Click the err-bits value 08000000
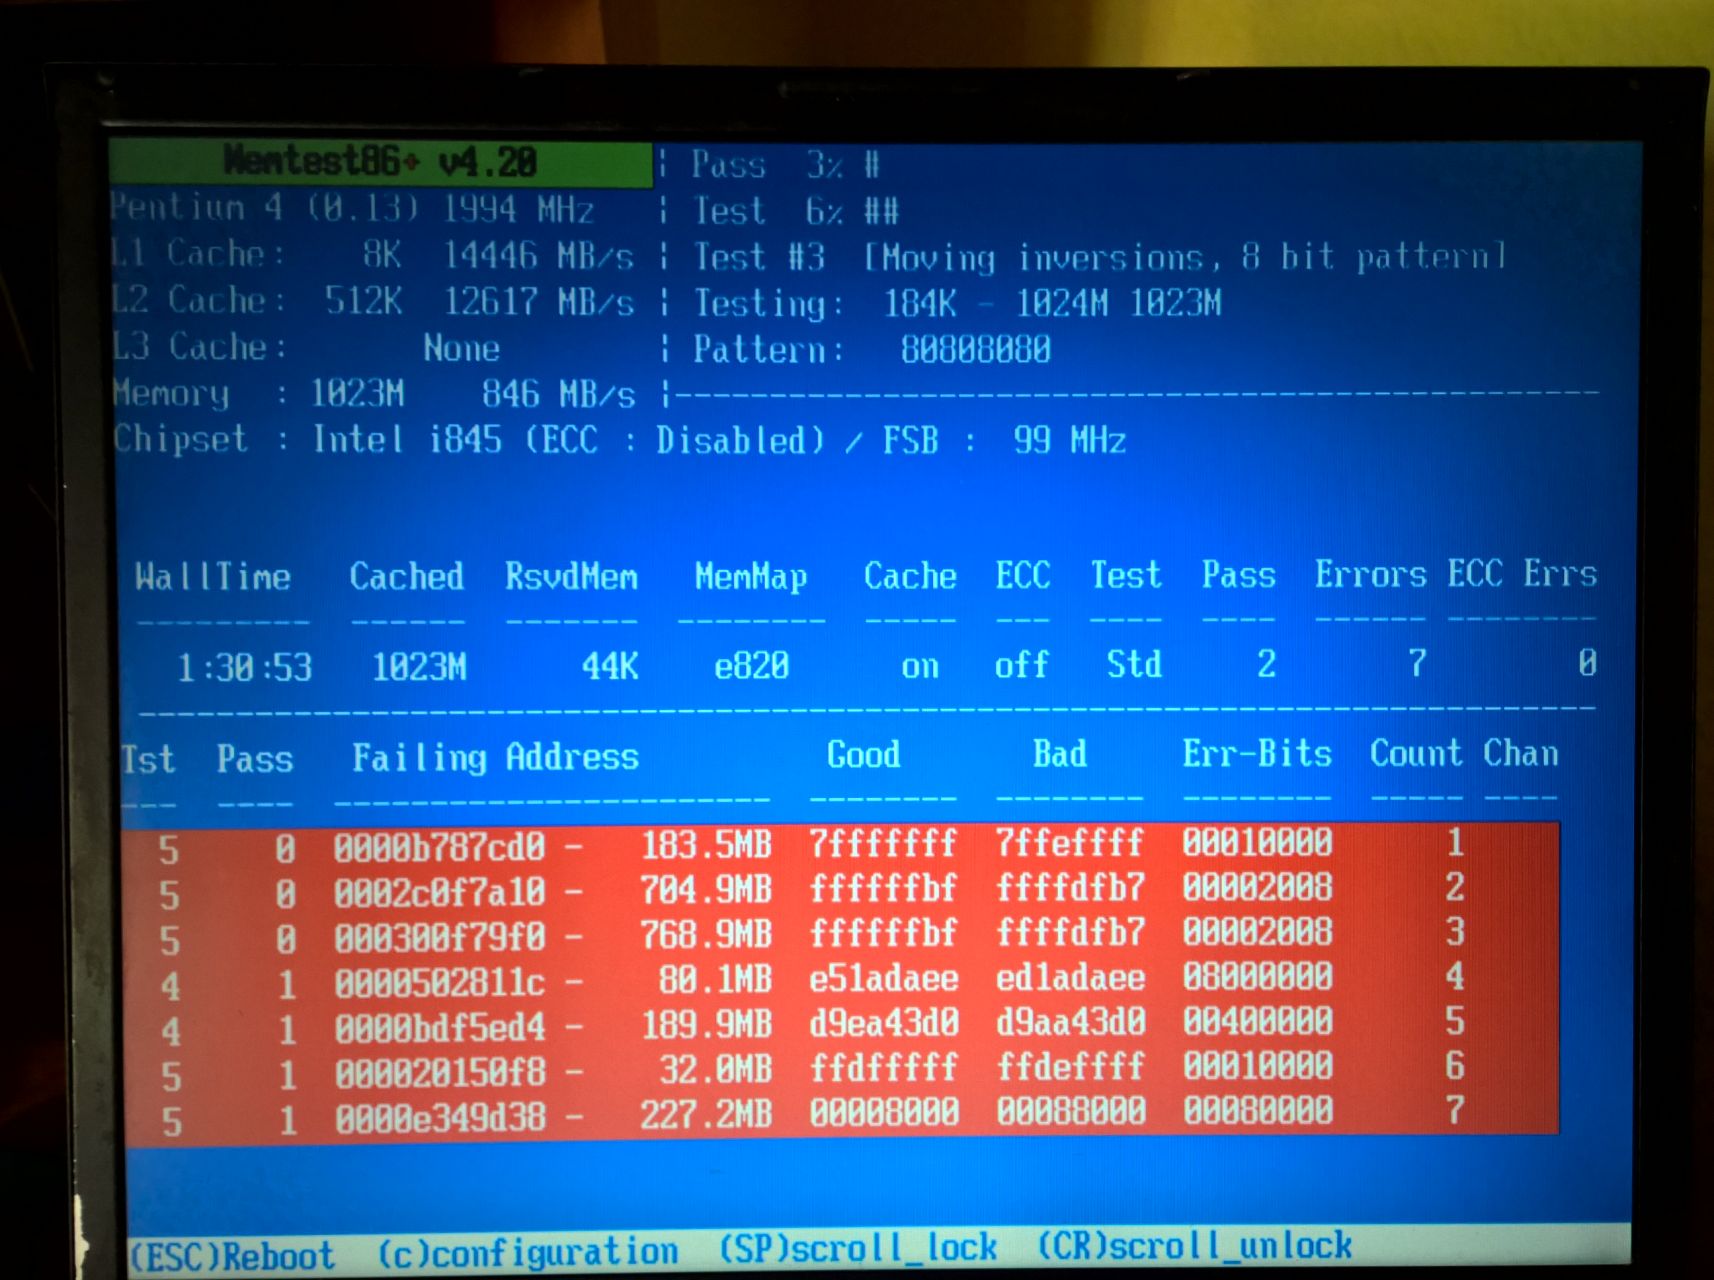The height and width of the screenshot is (1280, 1714). [x=1258, y=976]
